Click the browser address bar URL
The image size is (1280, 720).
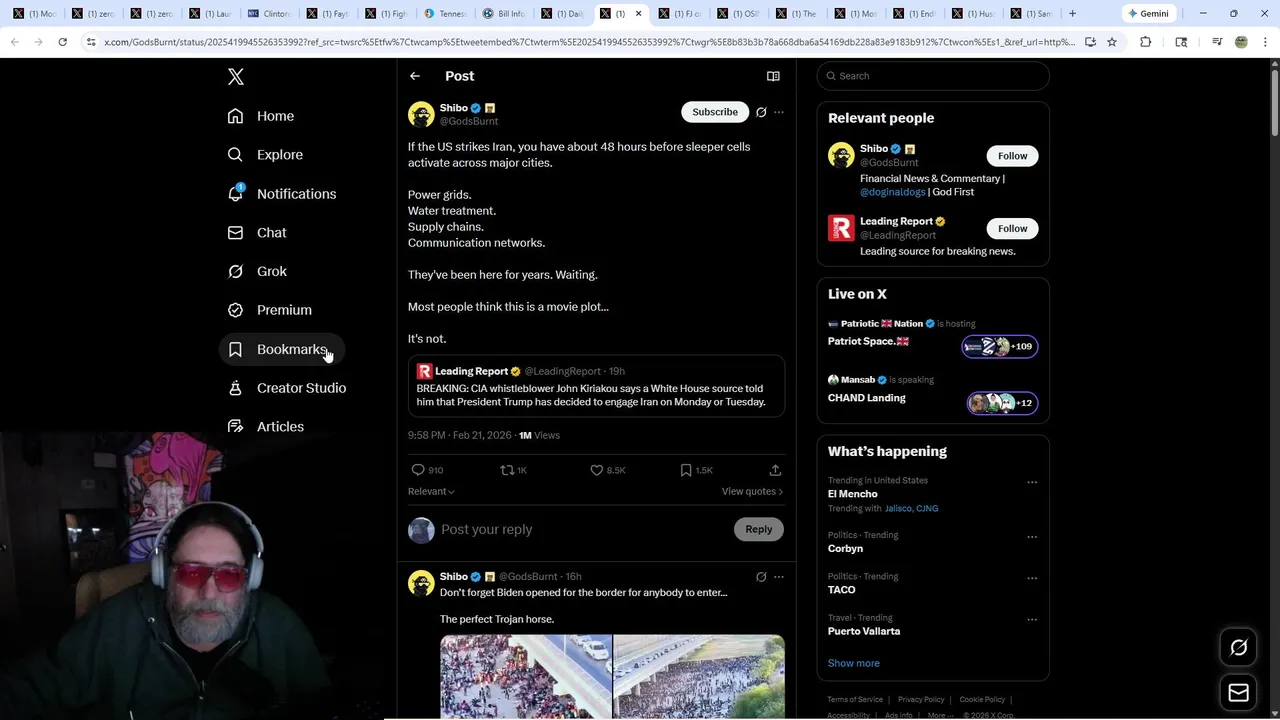tap(589, 42)
